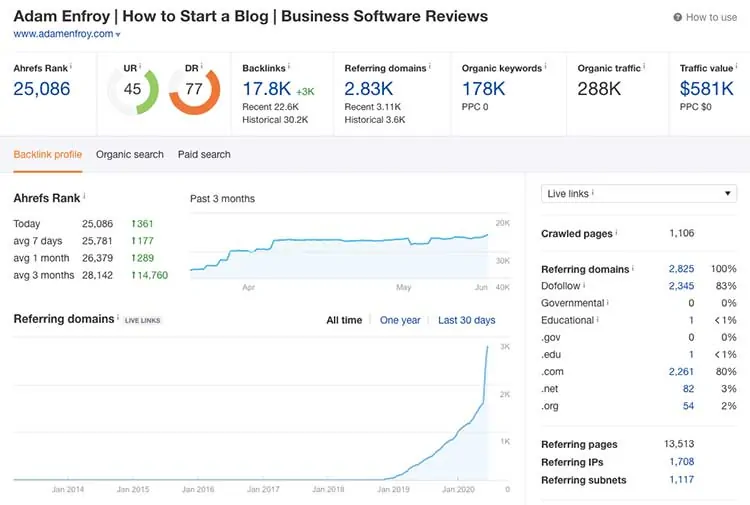
Task: Select the All time range option
Action: point(344,320)
